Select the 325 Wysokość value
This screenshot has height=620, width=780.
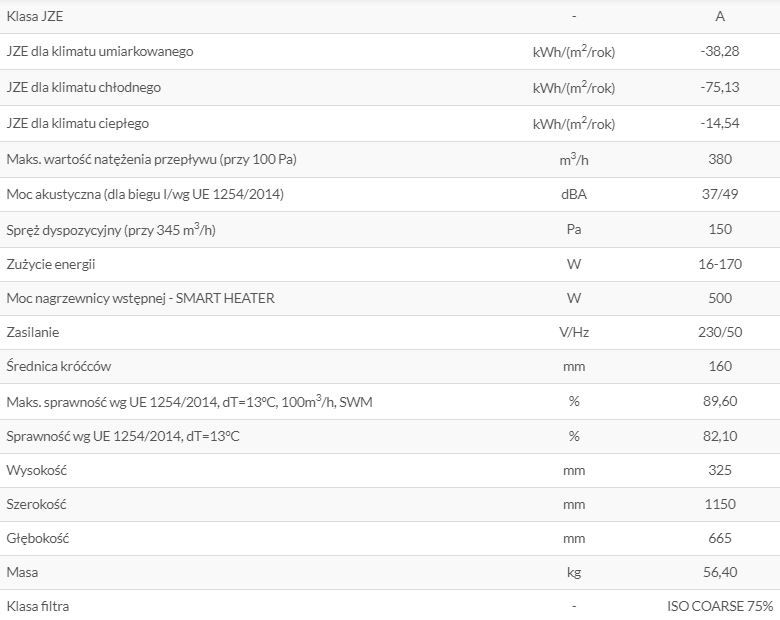tap(720, 470)
